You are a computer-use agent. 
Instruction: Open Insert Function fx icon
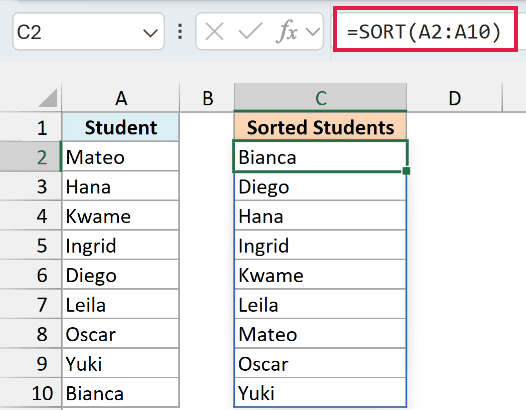pos(286,32)
